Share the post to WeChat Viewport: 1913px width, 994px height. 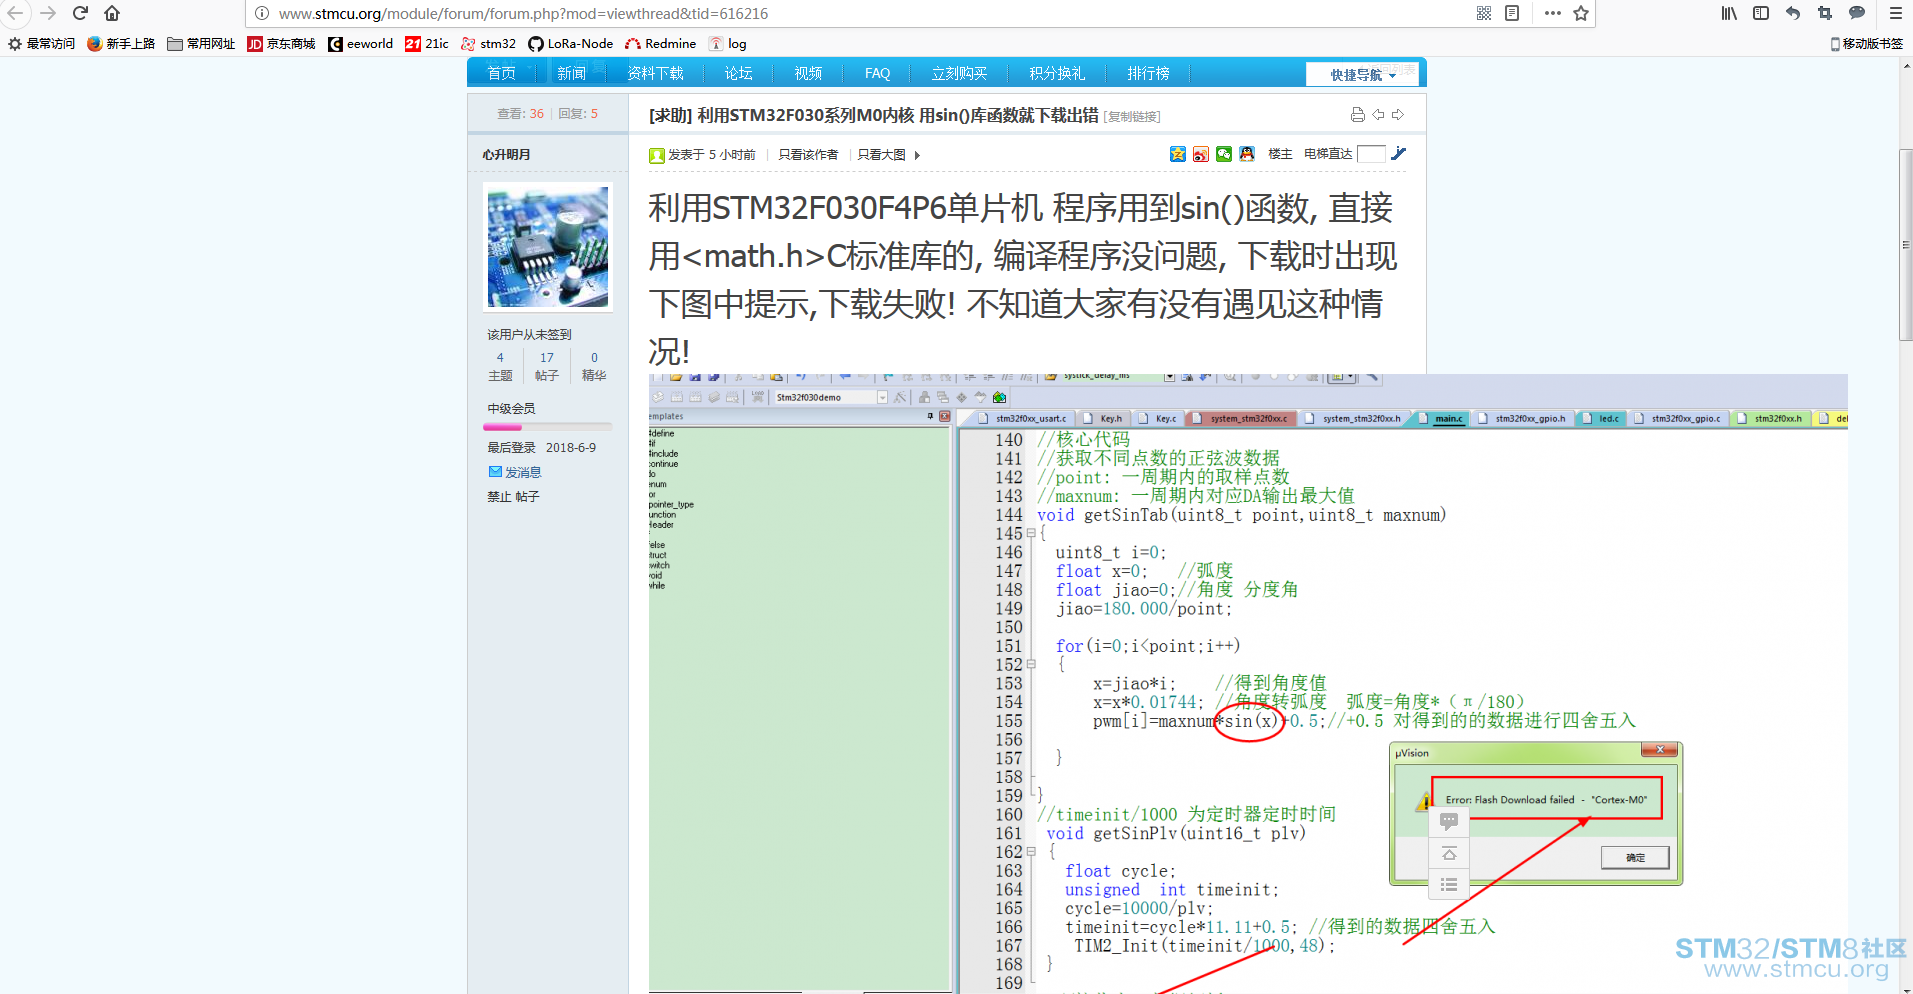(1224, 154)
